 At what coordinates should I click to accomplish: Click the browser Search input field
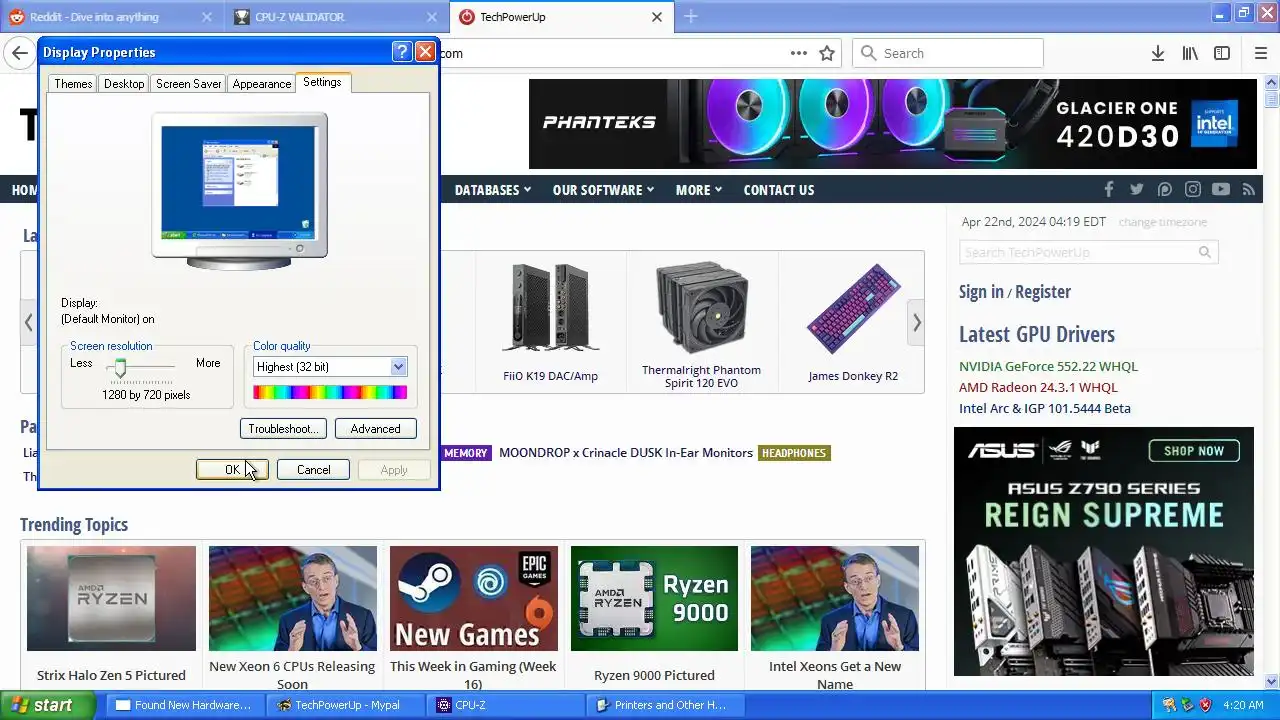click(x=948, y=53)
